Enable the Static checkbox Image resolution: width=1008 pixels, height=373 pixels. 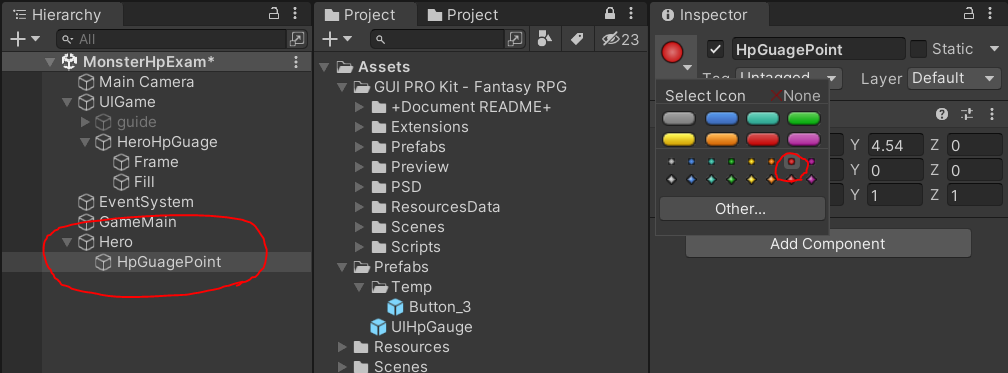[x=919, y=49]
